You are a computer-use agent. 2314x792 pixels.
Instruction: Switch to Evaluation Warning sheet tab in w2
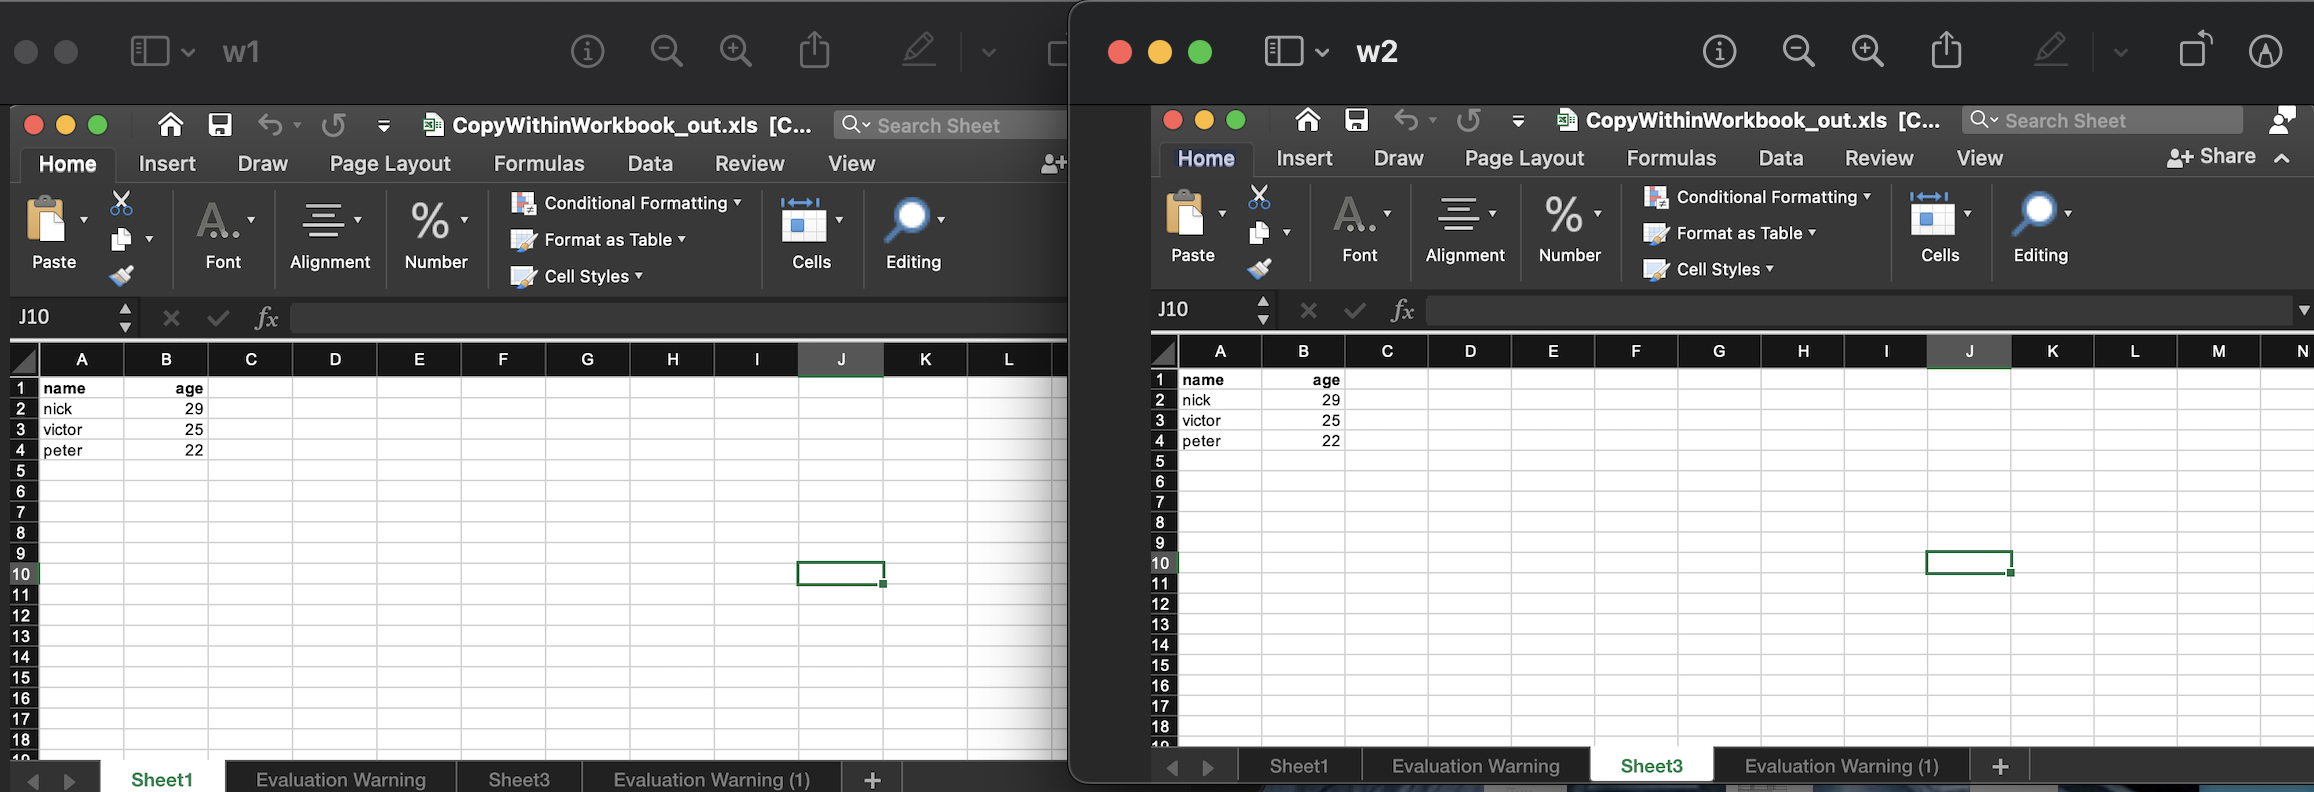(x=1475, y=766)
